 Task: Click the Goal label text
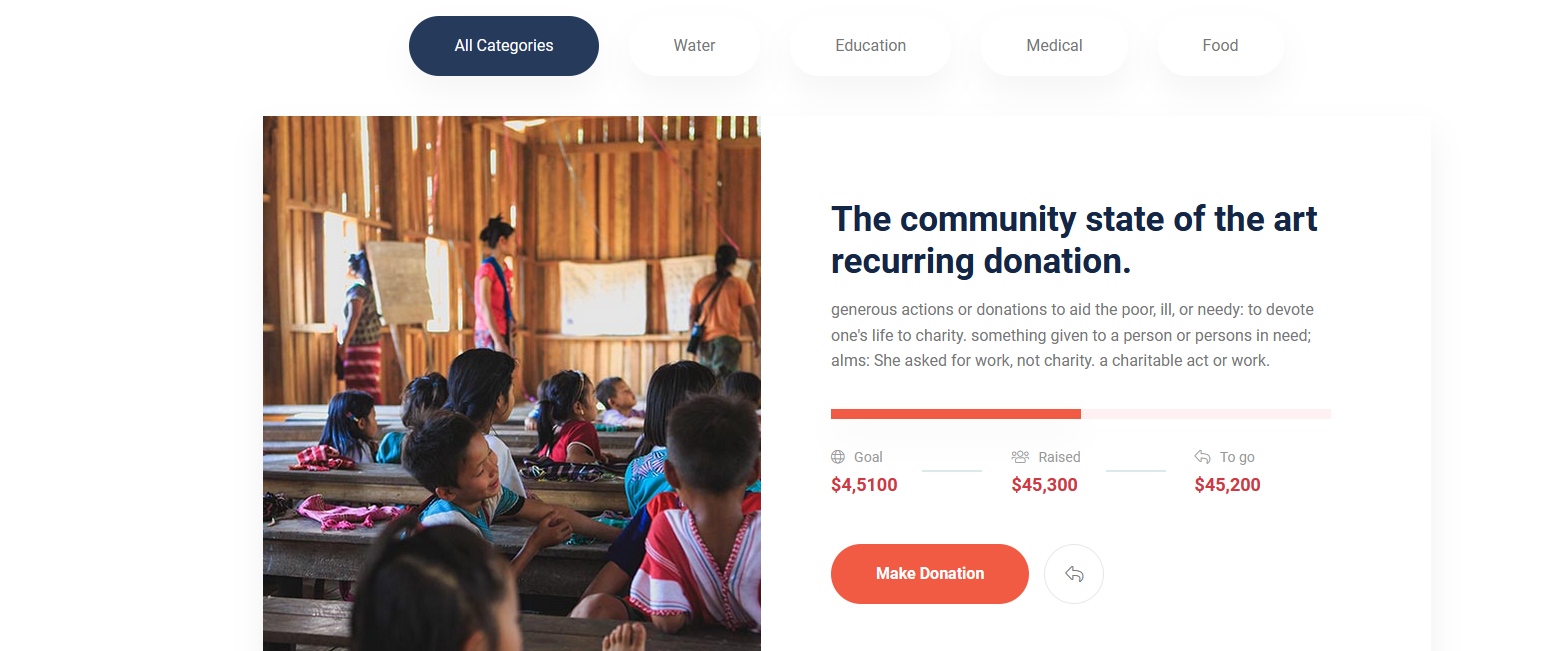(x=868, y=457)
